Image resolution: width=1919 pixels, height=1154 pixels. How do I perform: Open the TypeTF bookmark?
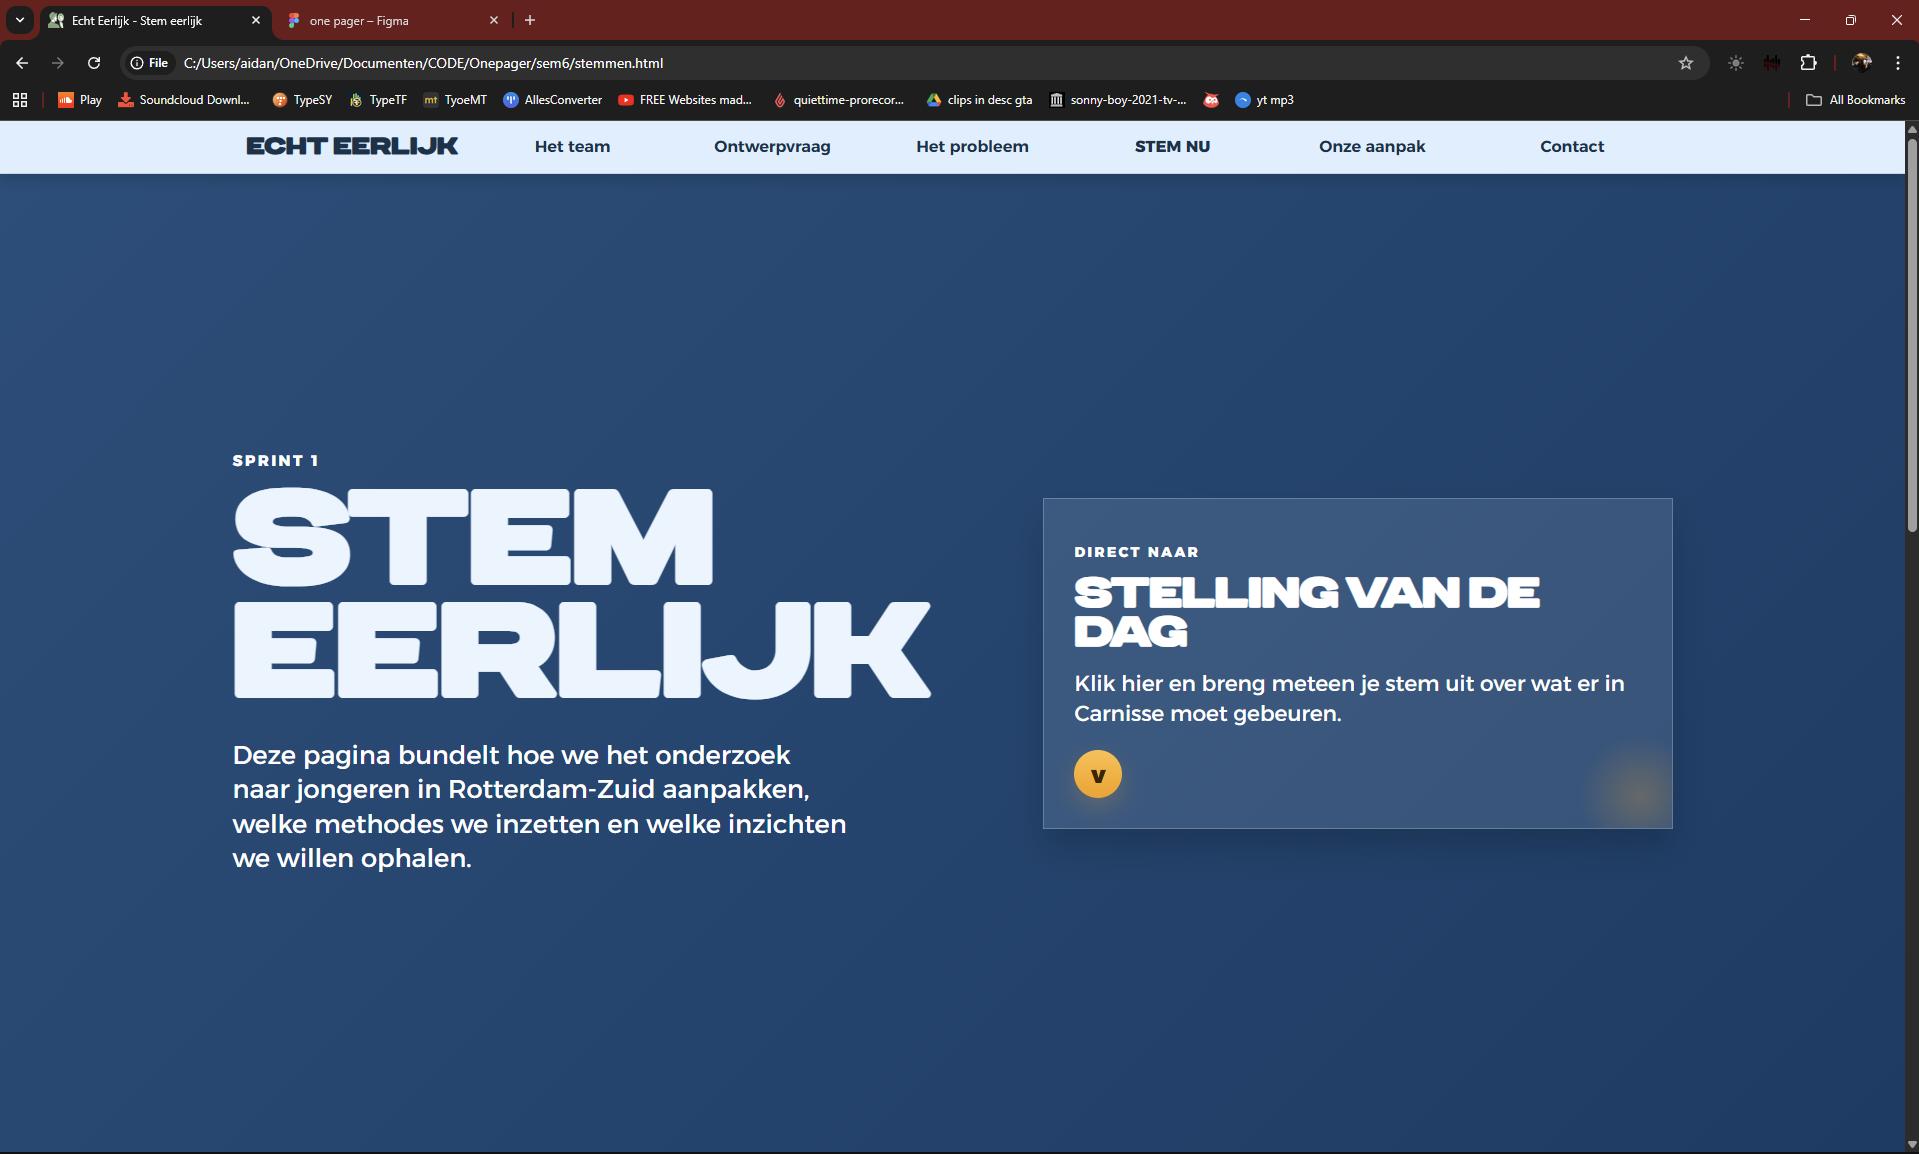pos(377,100)
